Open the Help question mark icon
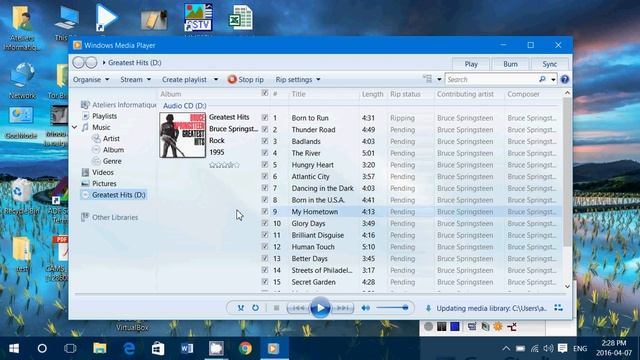This screenshot has height=360, width=640. [564, 80]
